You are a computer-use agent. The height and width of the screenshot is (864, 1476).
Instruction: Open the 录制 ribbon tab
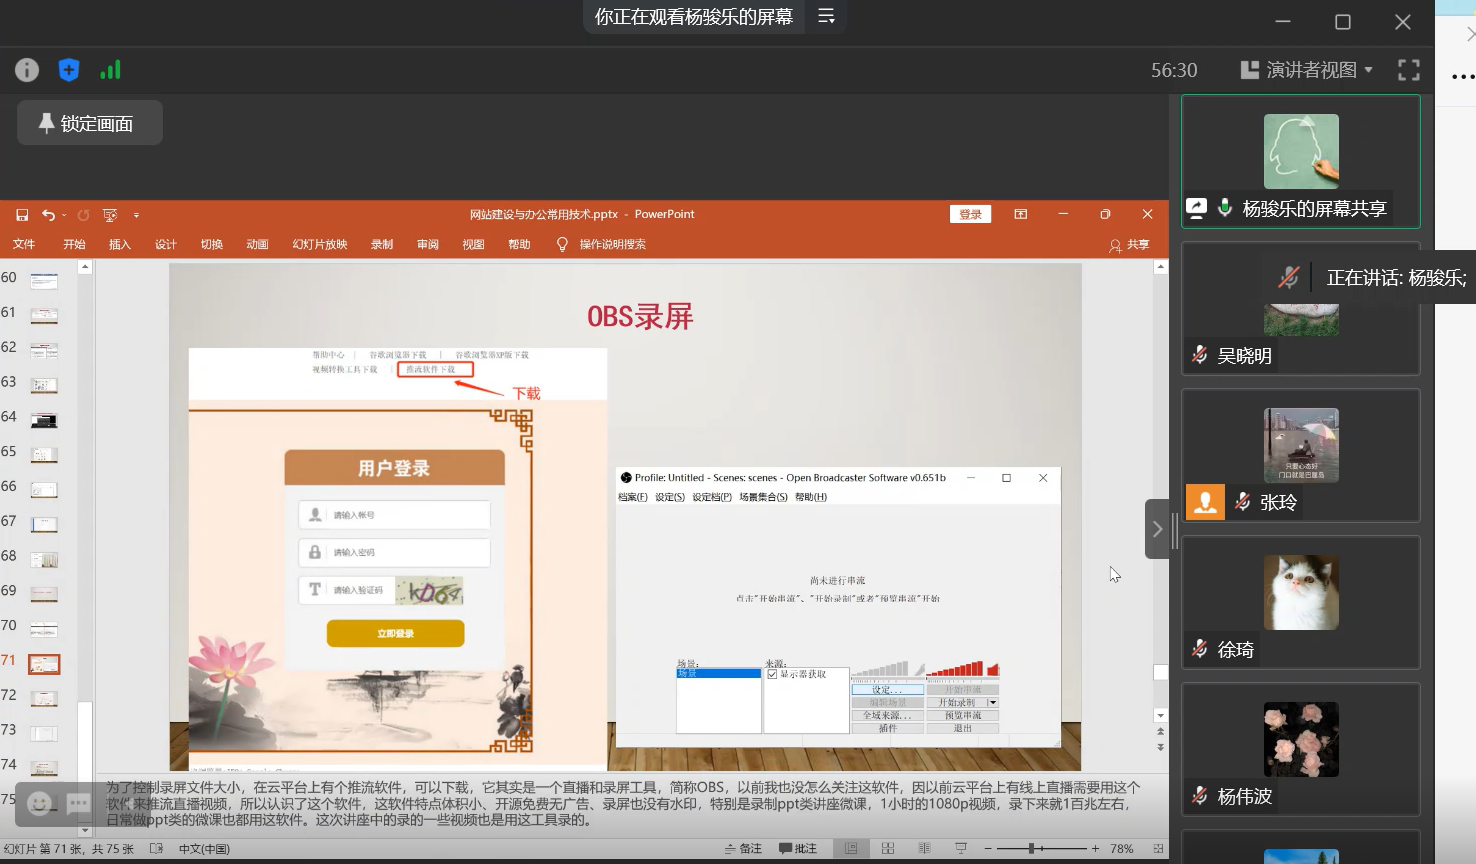click(382, 244)
